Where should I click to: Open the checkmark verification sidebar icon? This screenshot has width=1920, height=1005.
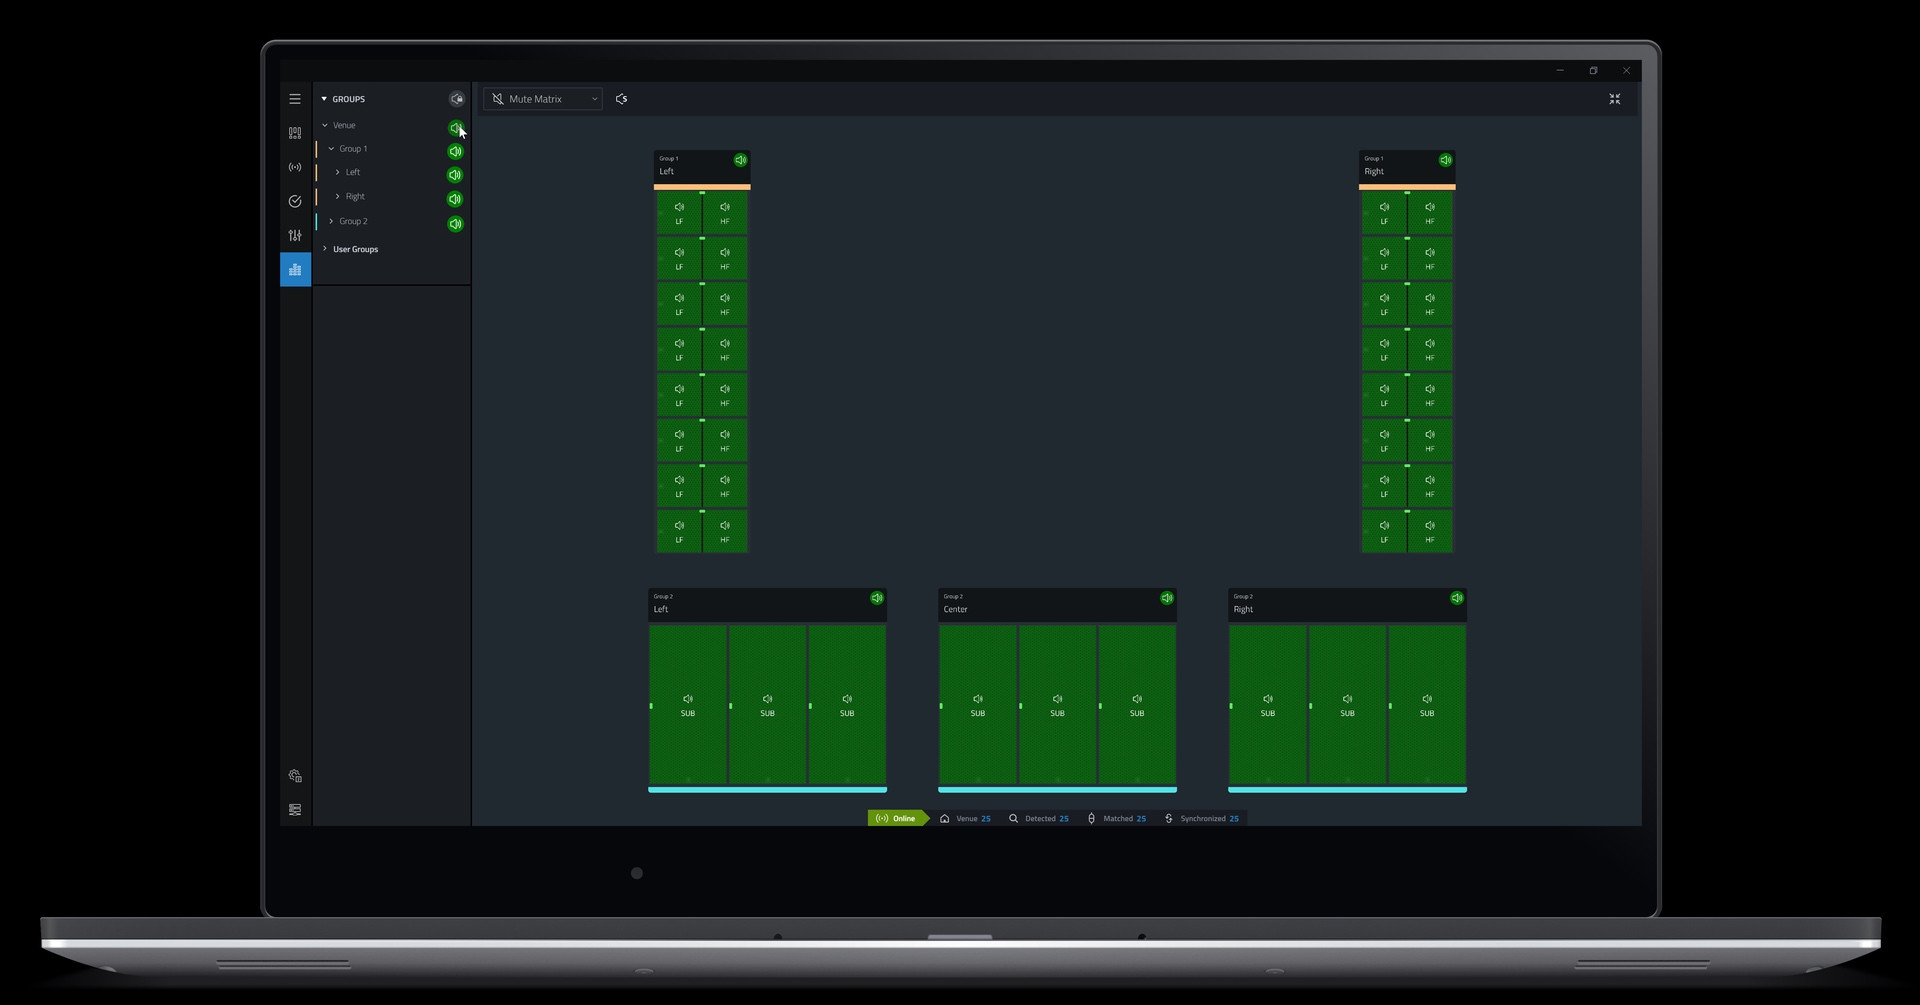coord(295,201)
